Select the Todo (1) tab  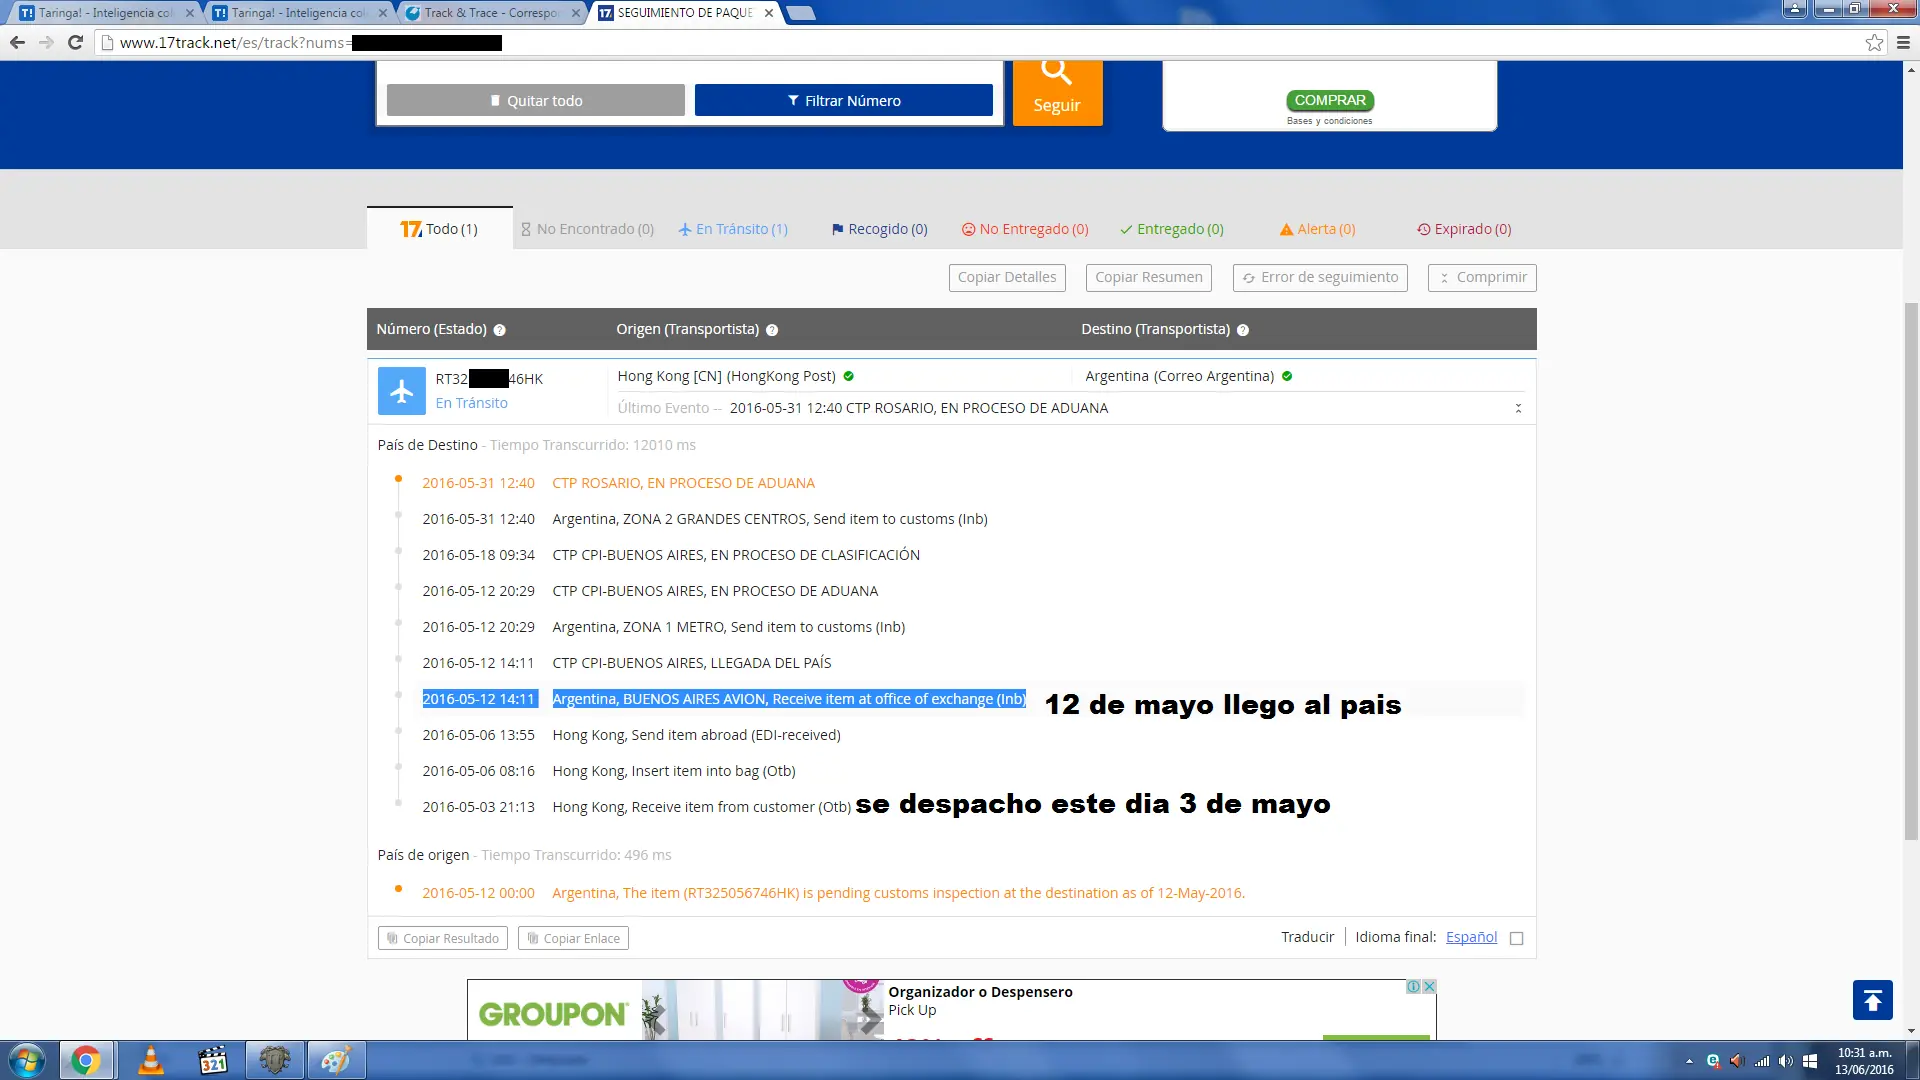[x=440, y=229]
